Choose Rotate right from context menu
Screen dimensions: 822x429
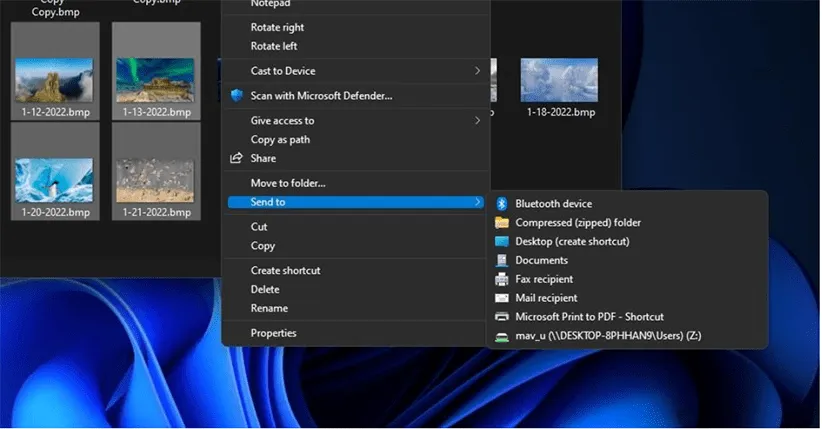277,27
